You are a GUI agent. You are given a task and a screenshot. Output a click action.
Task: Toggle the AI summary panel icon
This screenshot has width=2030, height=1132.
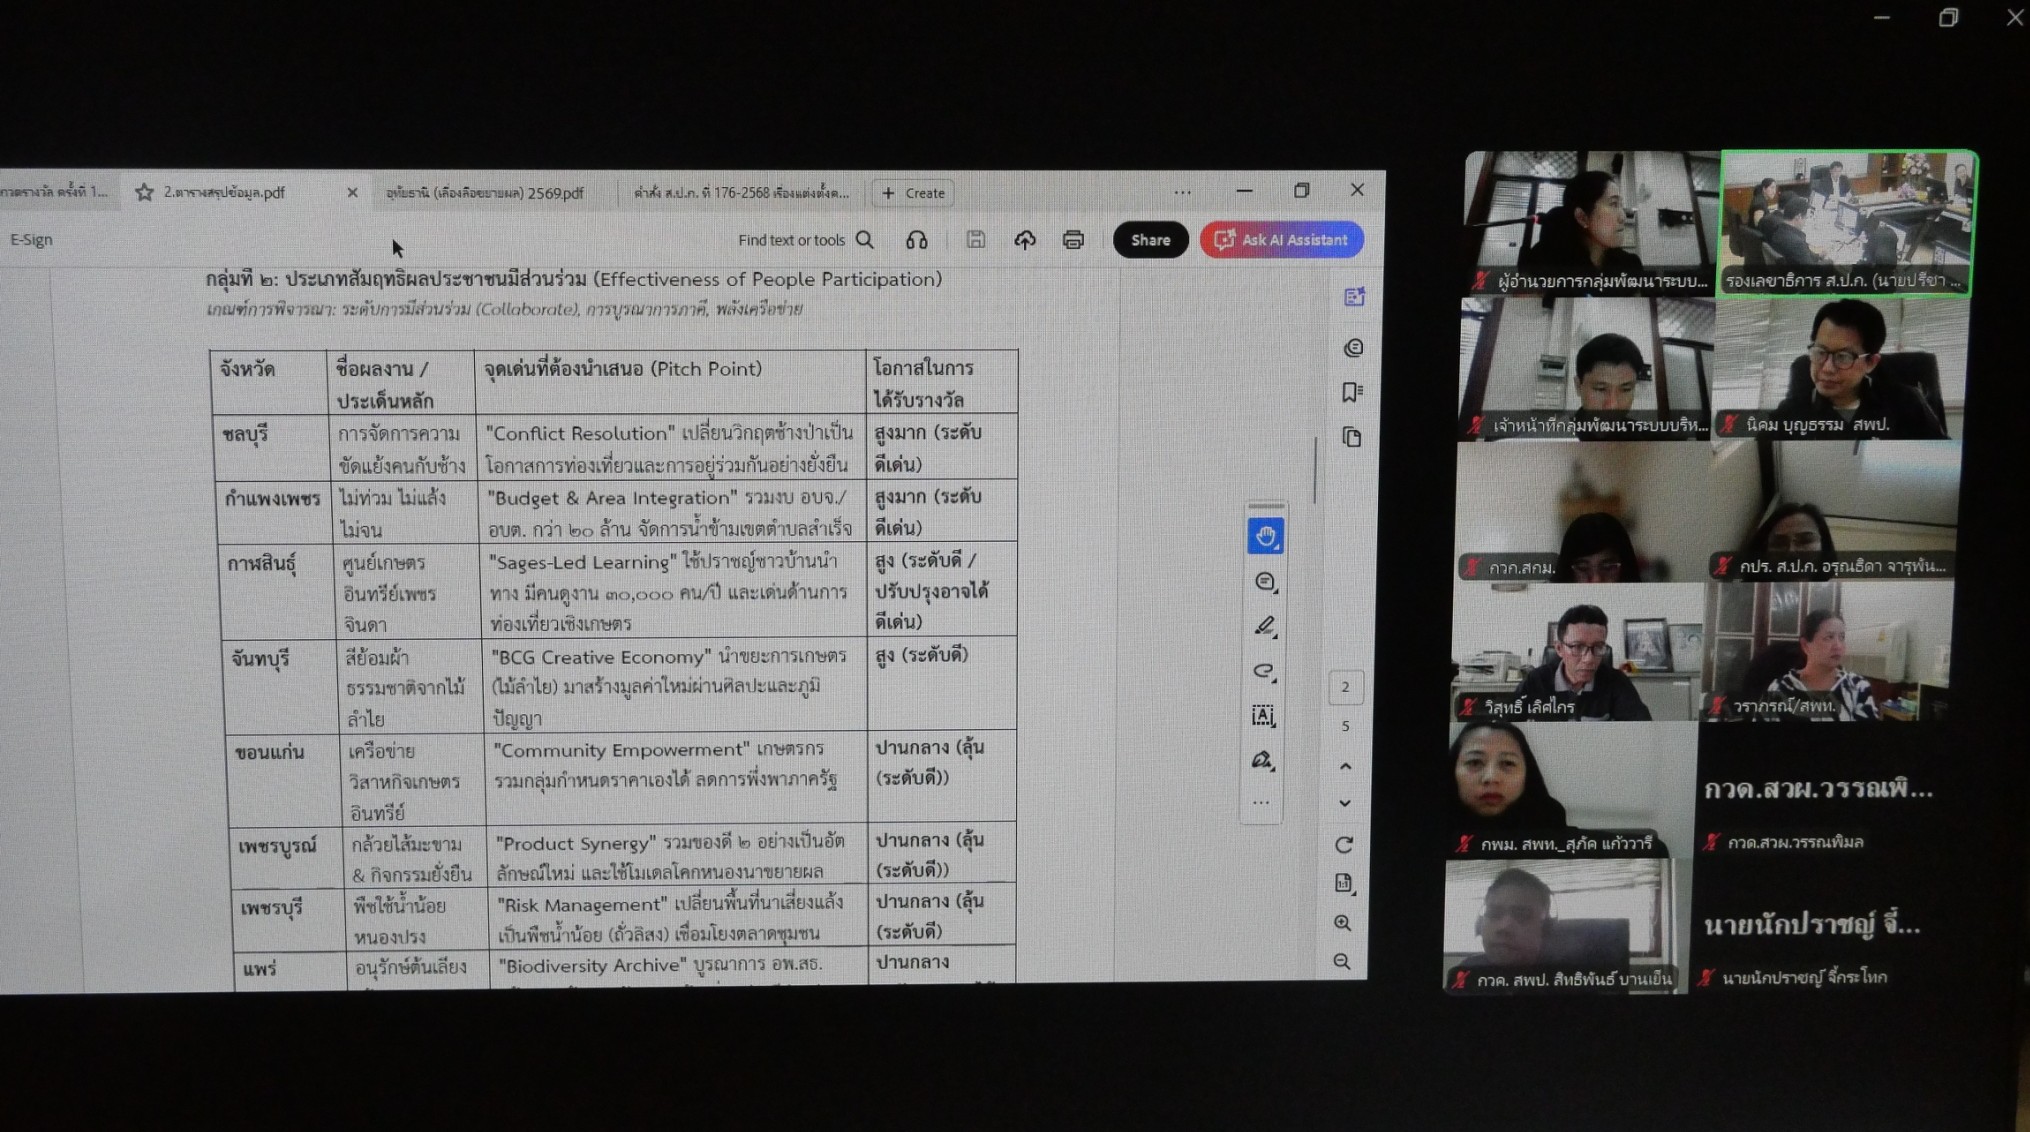coord(1354,297)
